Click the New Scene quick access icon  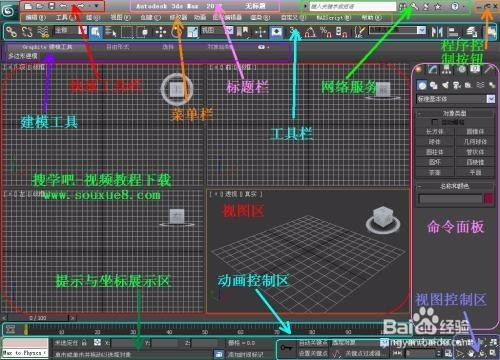(28, 6)
